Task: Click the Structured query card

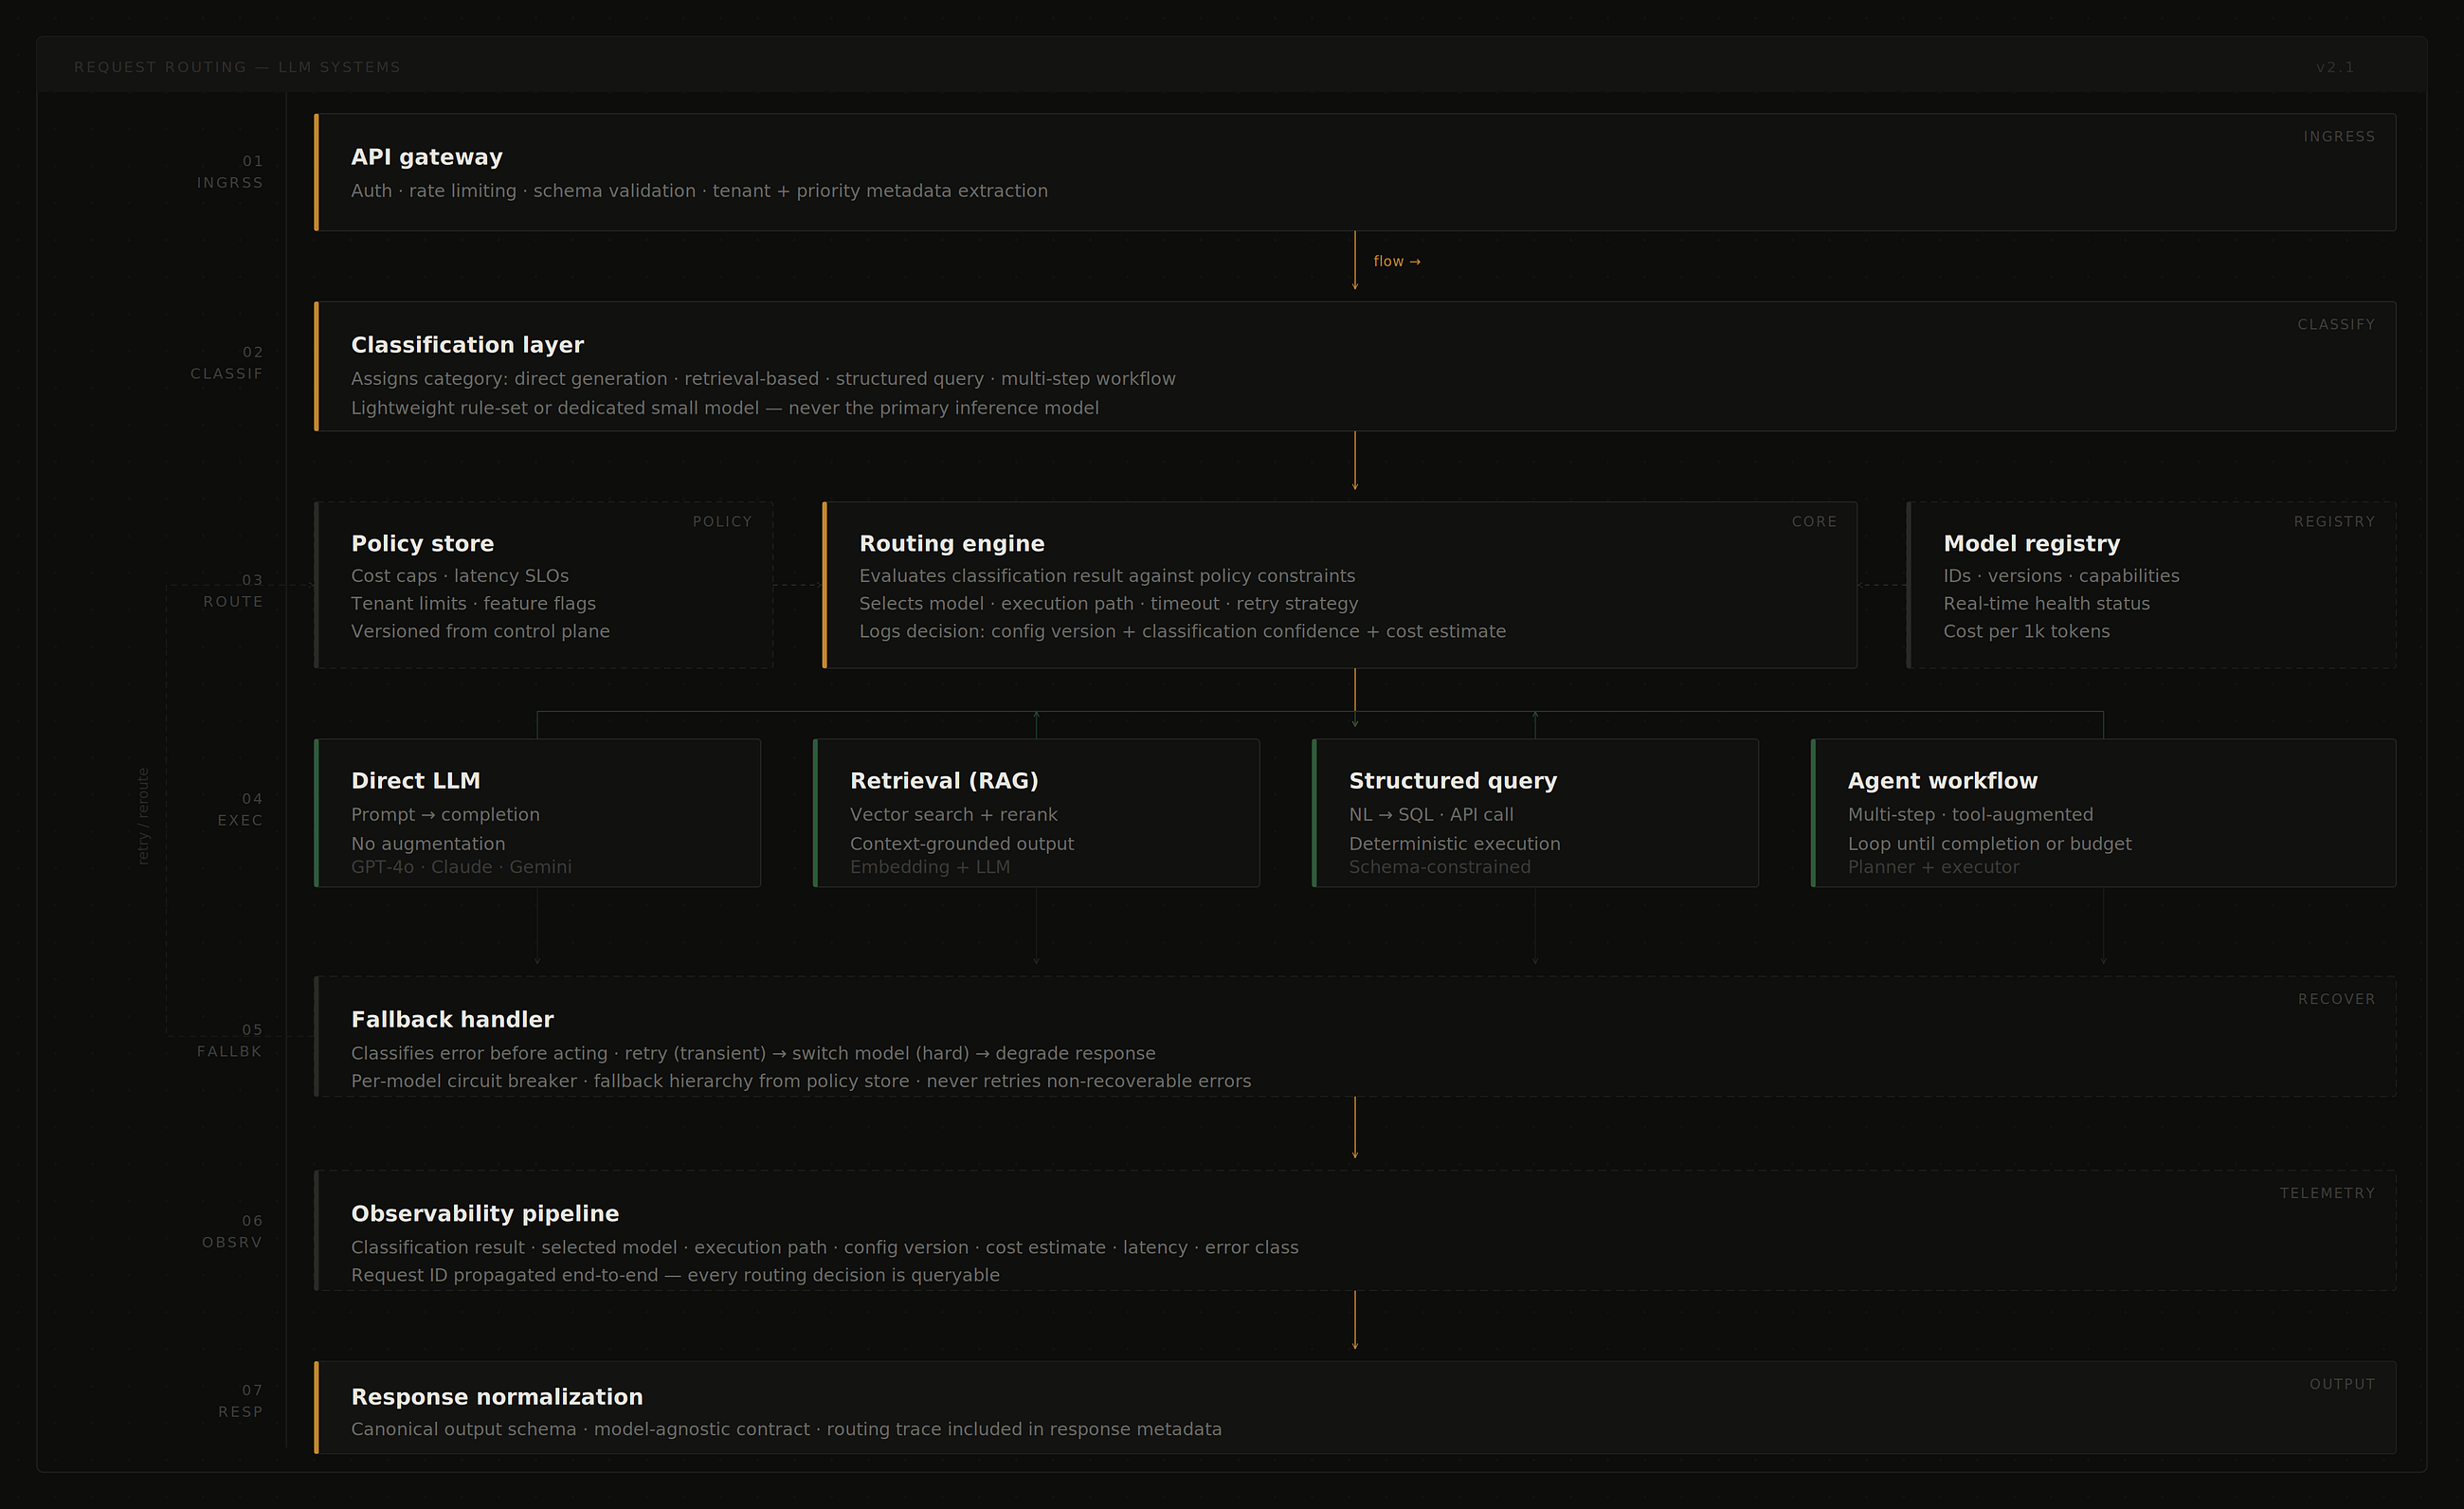Action: click(x=1535, y=813)
